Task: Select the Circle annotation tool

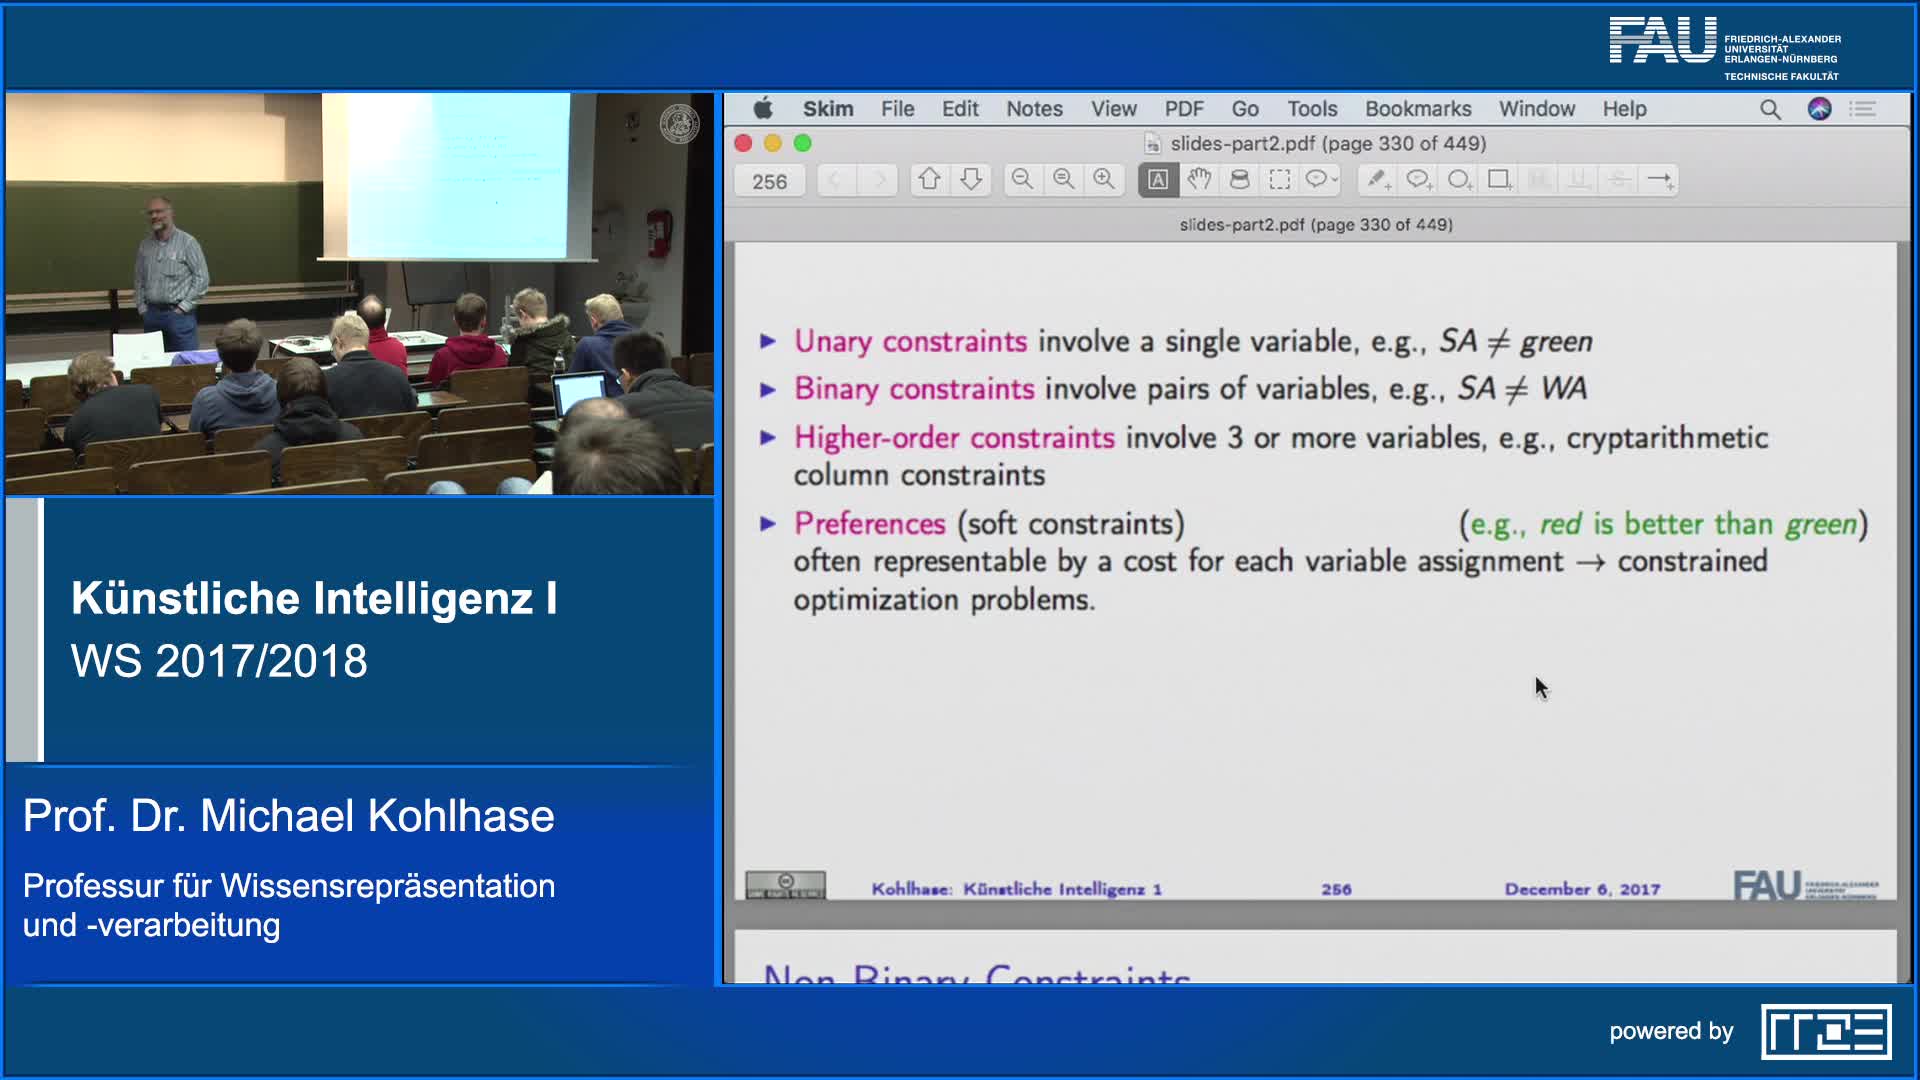Action: point(1458,180)
